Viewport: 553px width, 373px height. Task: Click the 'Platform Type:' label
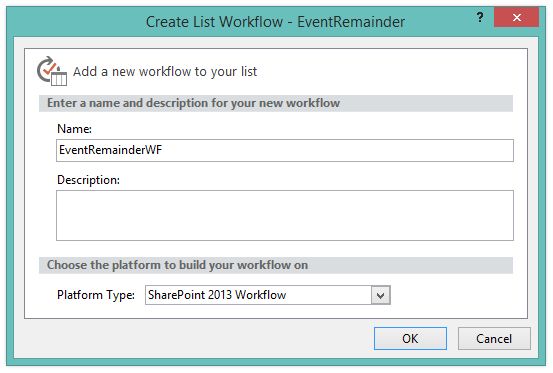[96, 295]
